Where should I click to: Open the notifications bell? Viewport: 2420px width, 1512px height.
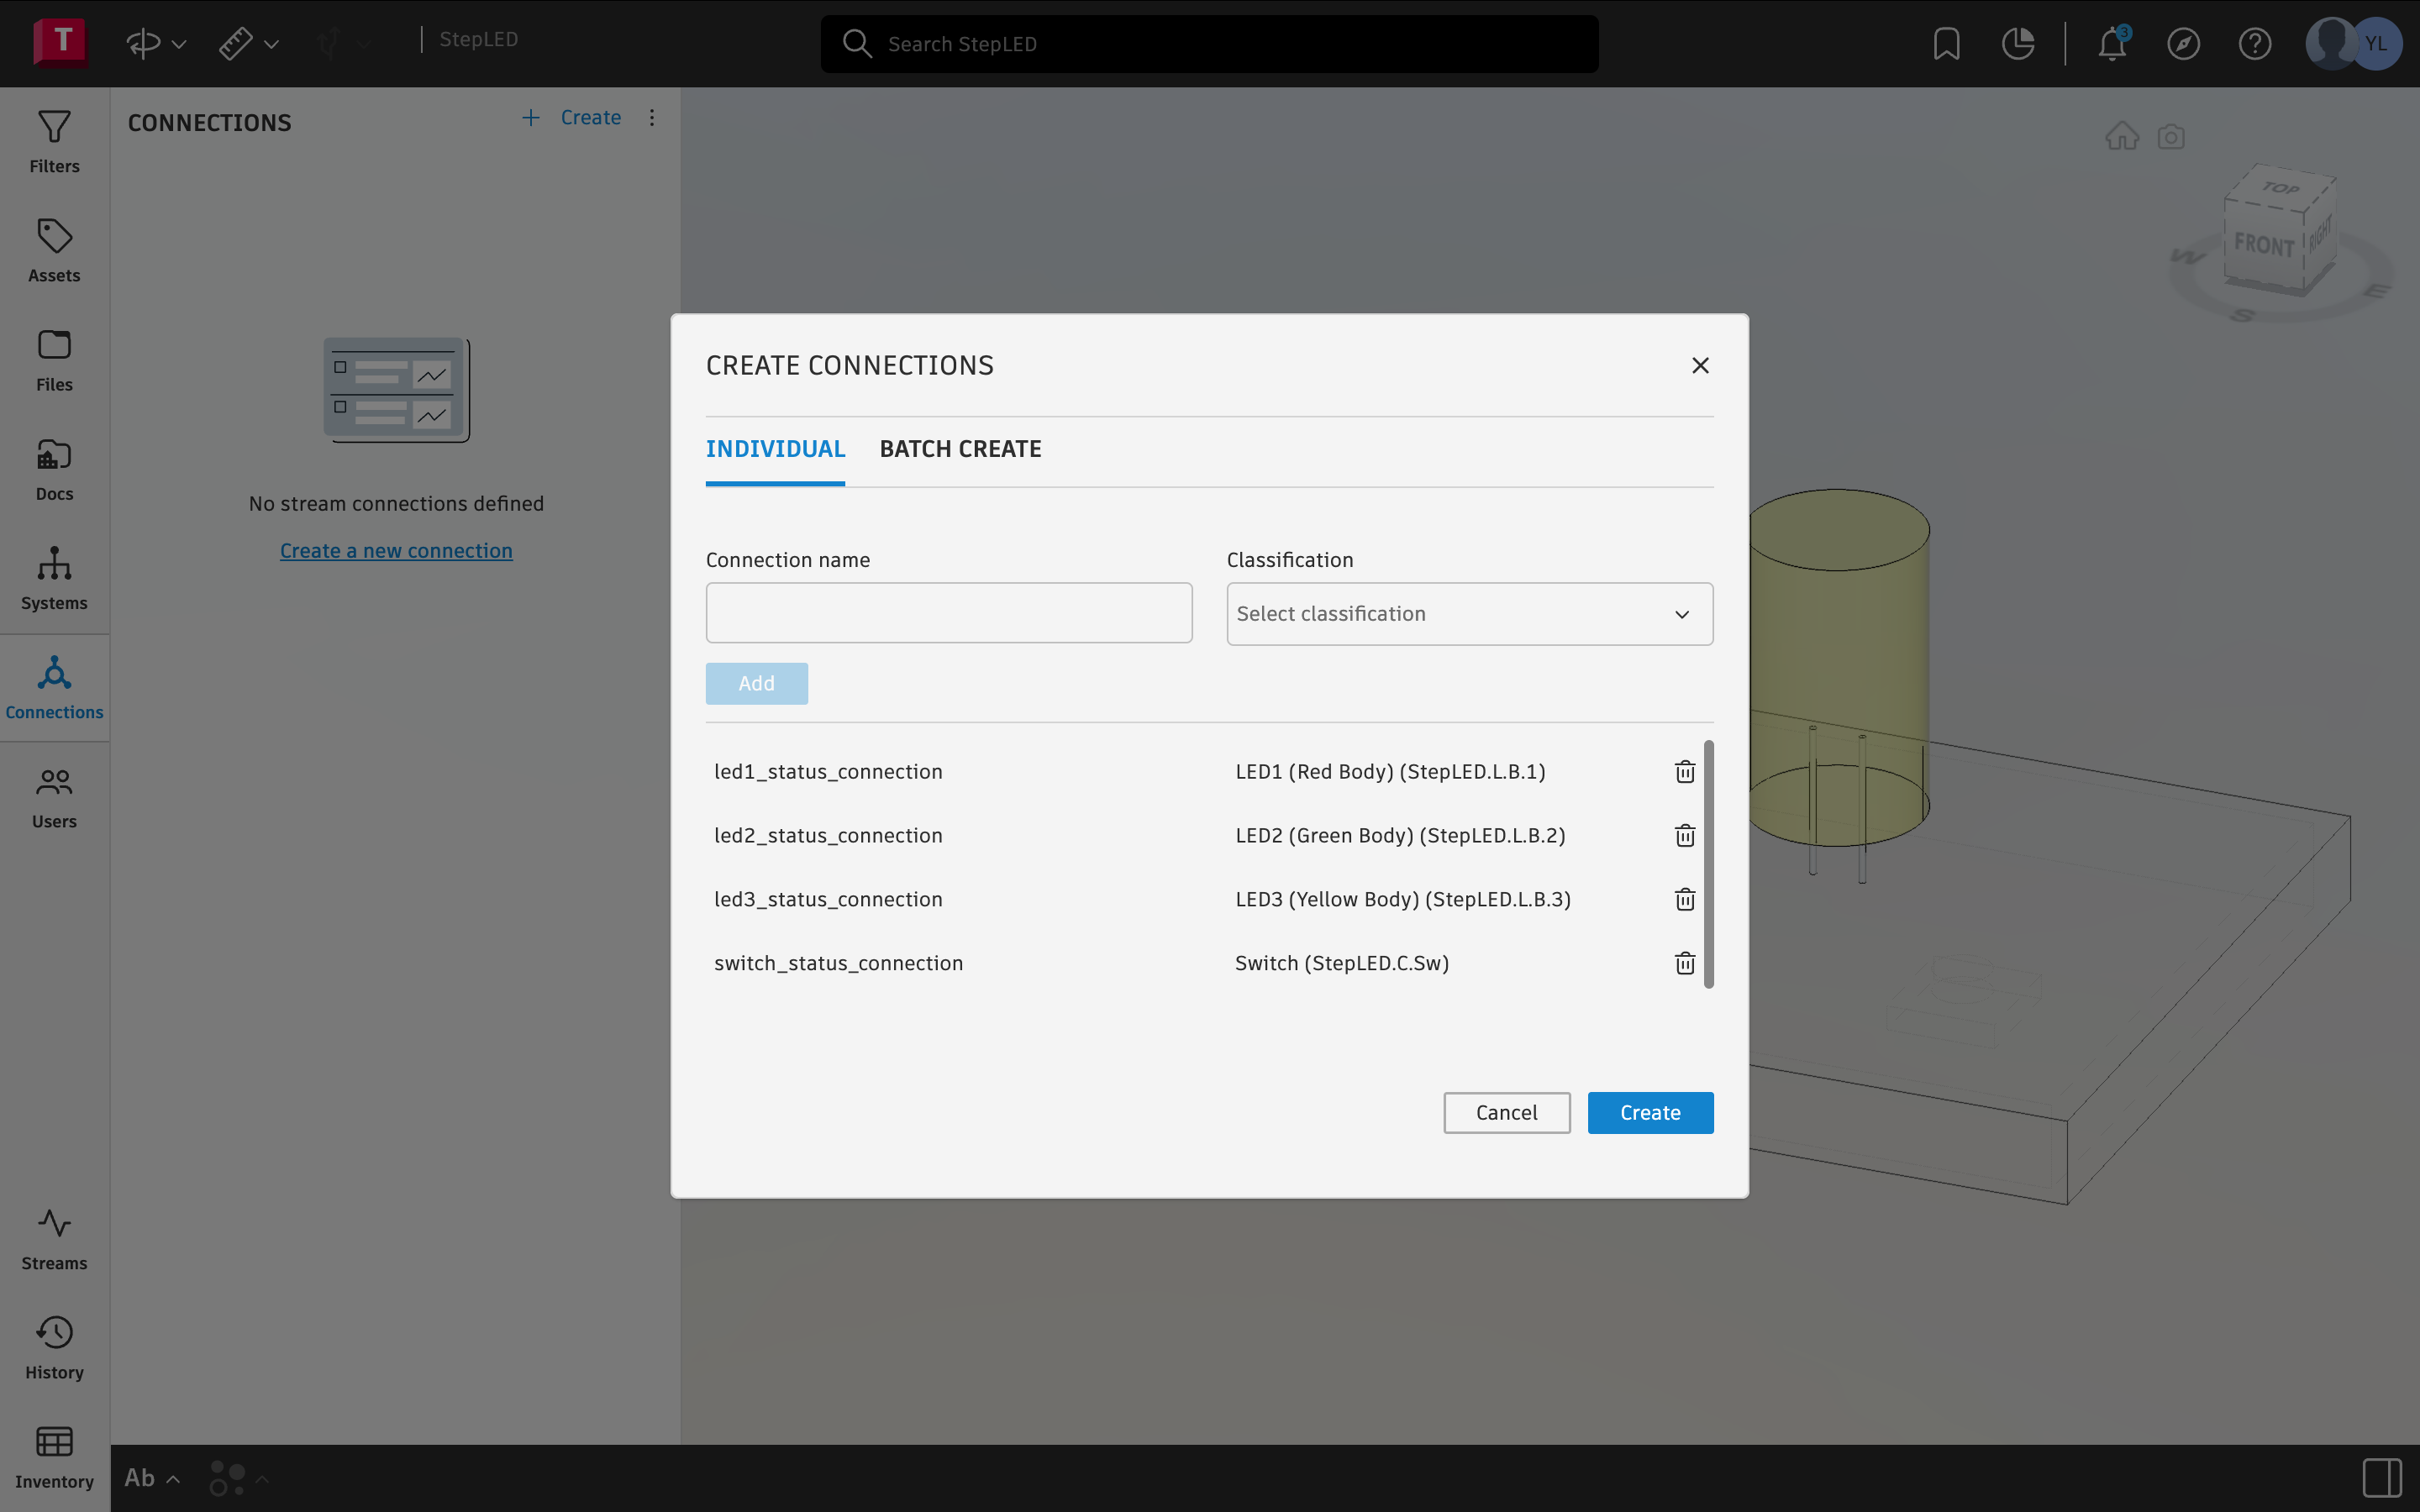coord(2111,44)
